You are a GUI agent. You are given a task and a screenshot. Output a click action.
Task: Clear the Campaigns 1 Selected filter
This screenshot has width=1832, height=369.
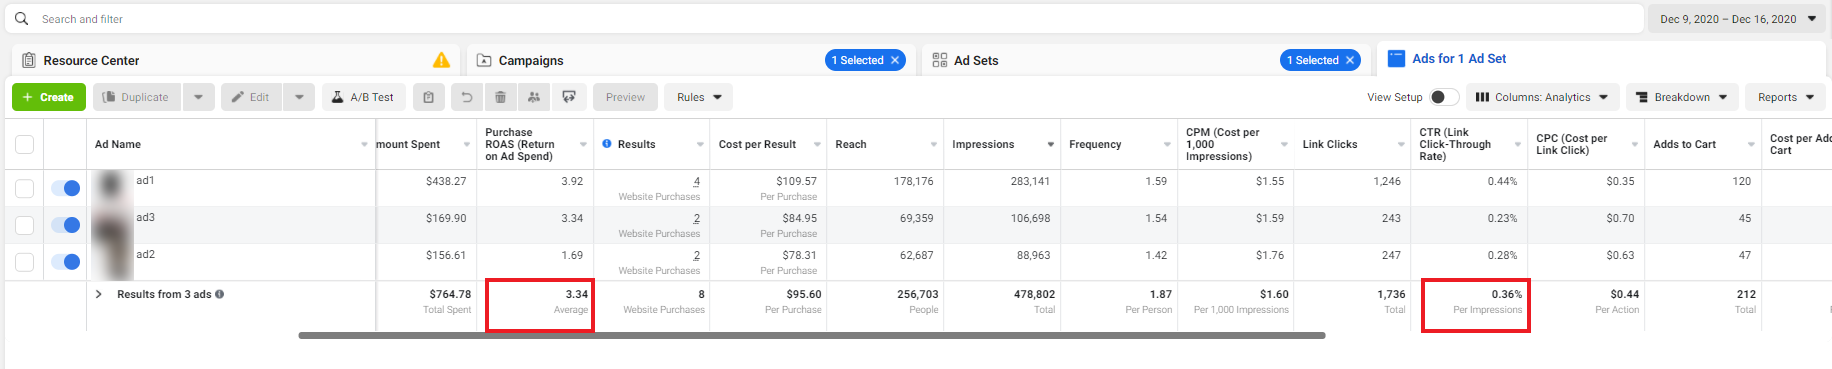tap(895, 60)
